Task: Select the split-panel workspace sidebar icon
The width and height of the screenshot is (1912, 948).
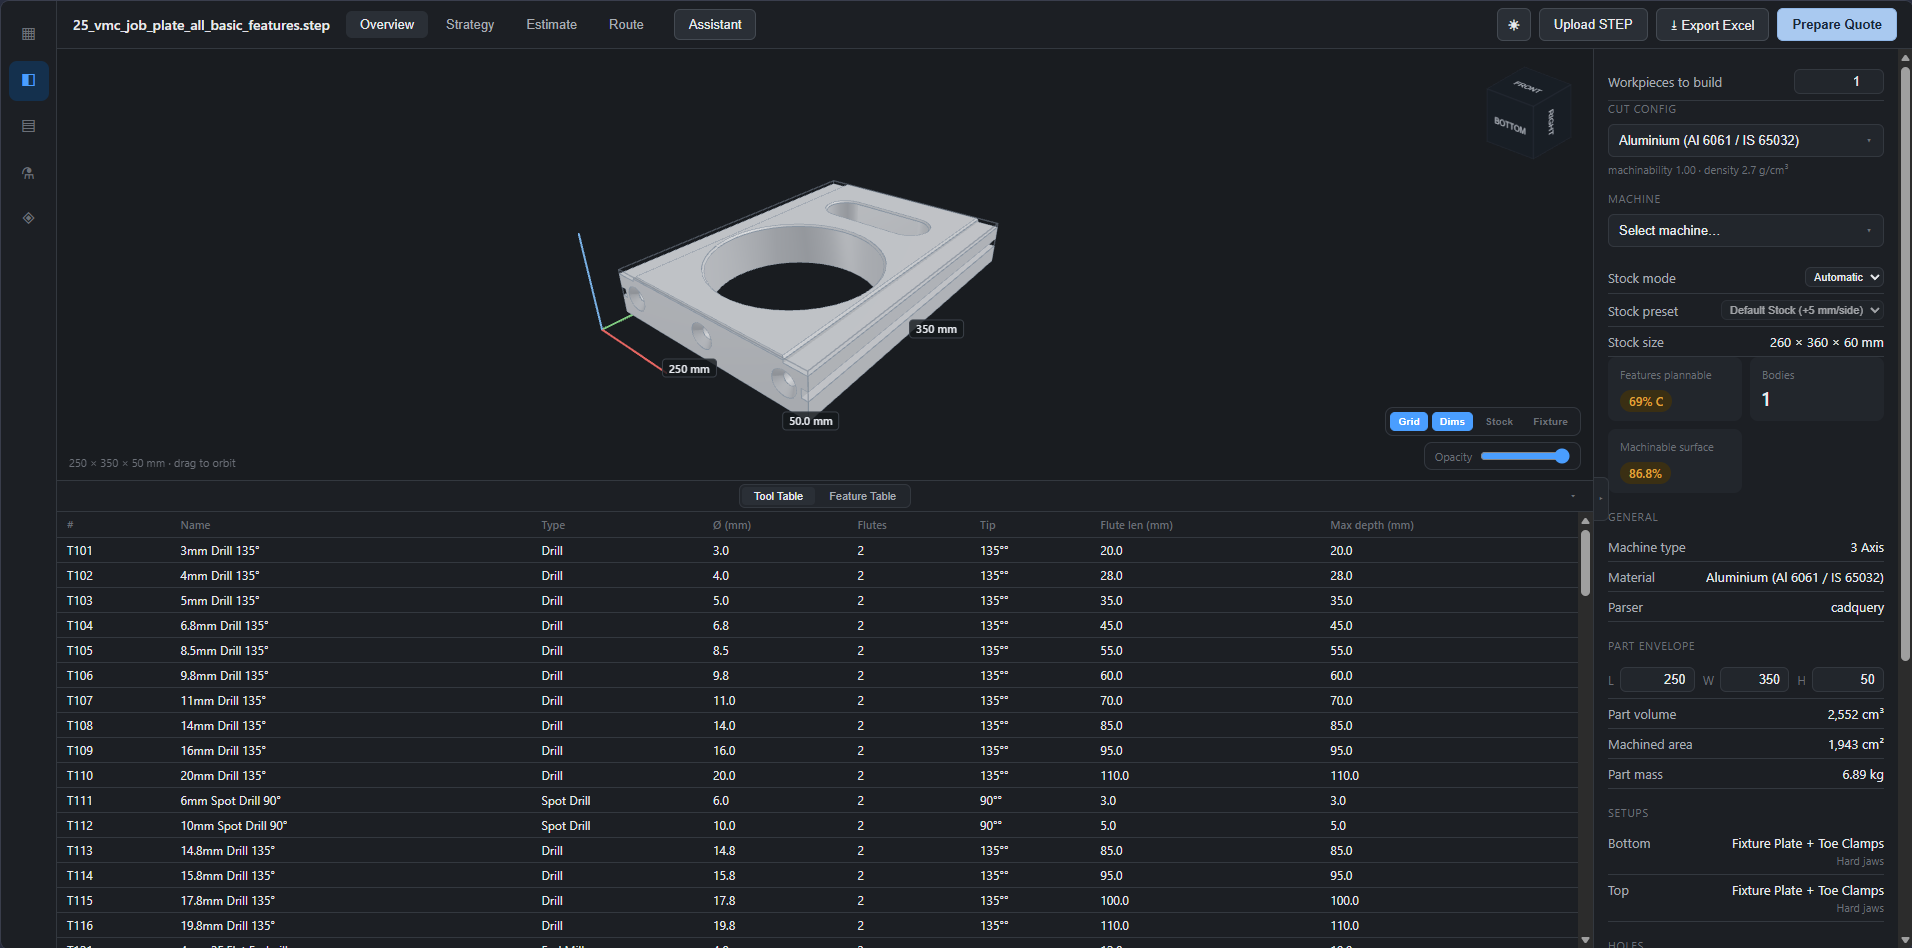Action: (x=28, y=80)
